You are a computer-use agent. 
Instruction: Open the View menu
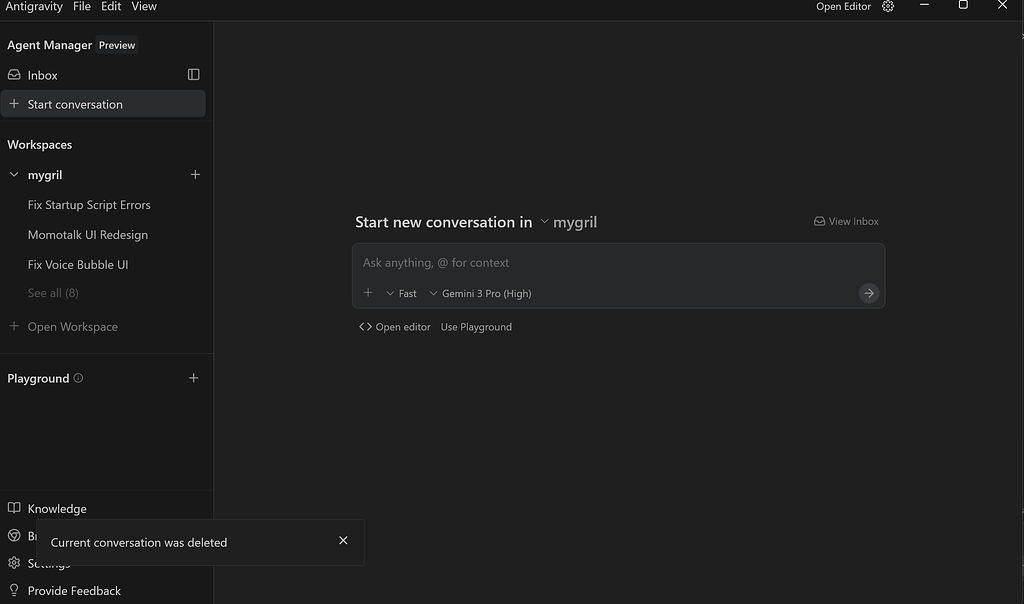pyautogui.click(x=144, y=7)
